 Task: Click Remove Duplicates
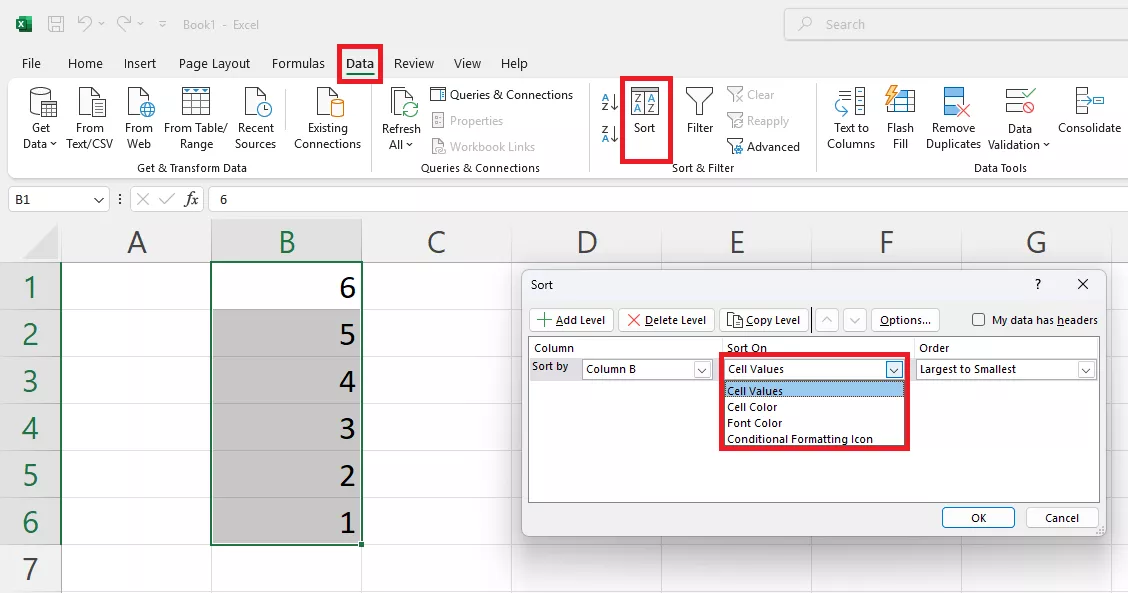pos(953,118)
